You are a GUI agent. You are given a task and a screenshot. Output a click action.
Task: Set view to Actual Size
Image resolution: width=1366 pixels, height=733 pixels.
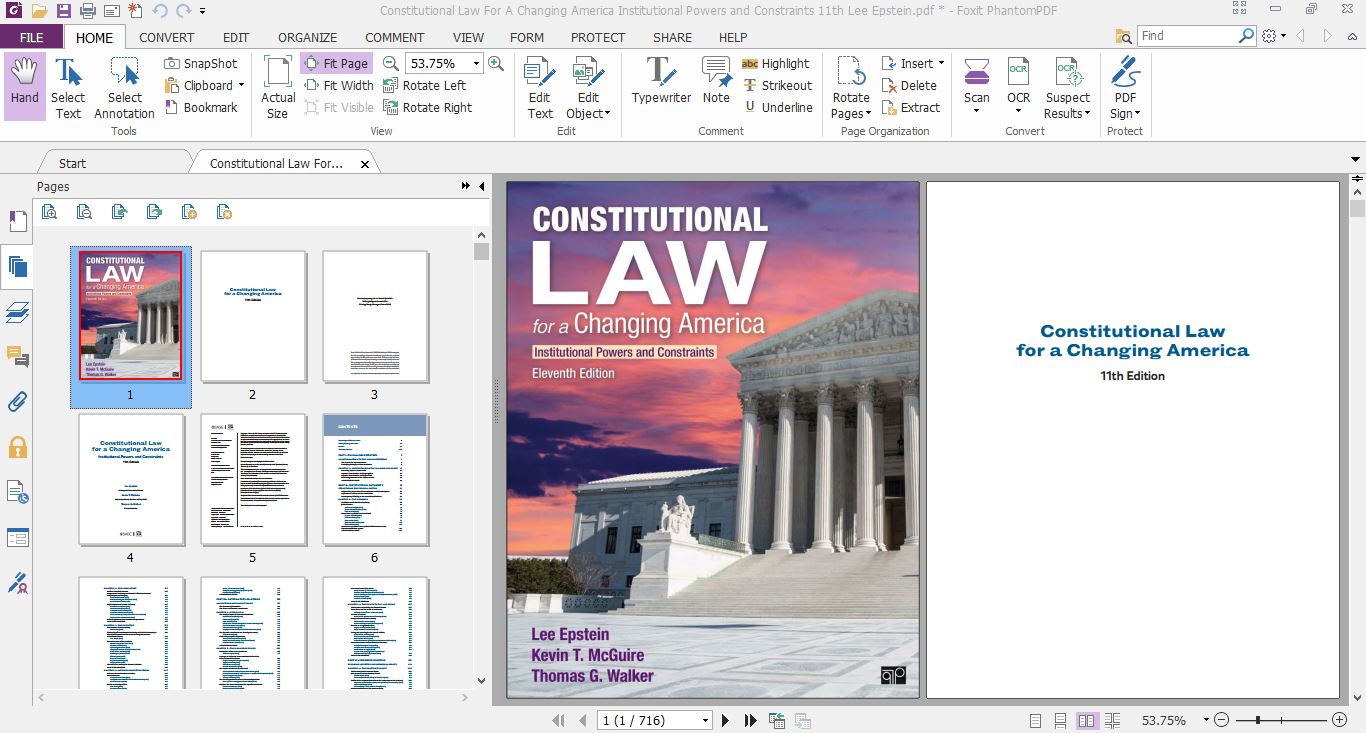pos(278,88)
